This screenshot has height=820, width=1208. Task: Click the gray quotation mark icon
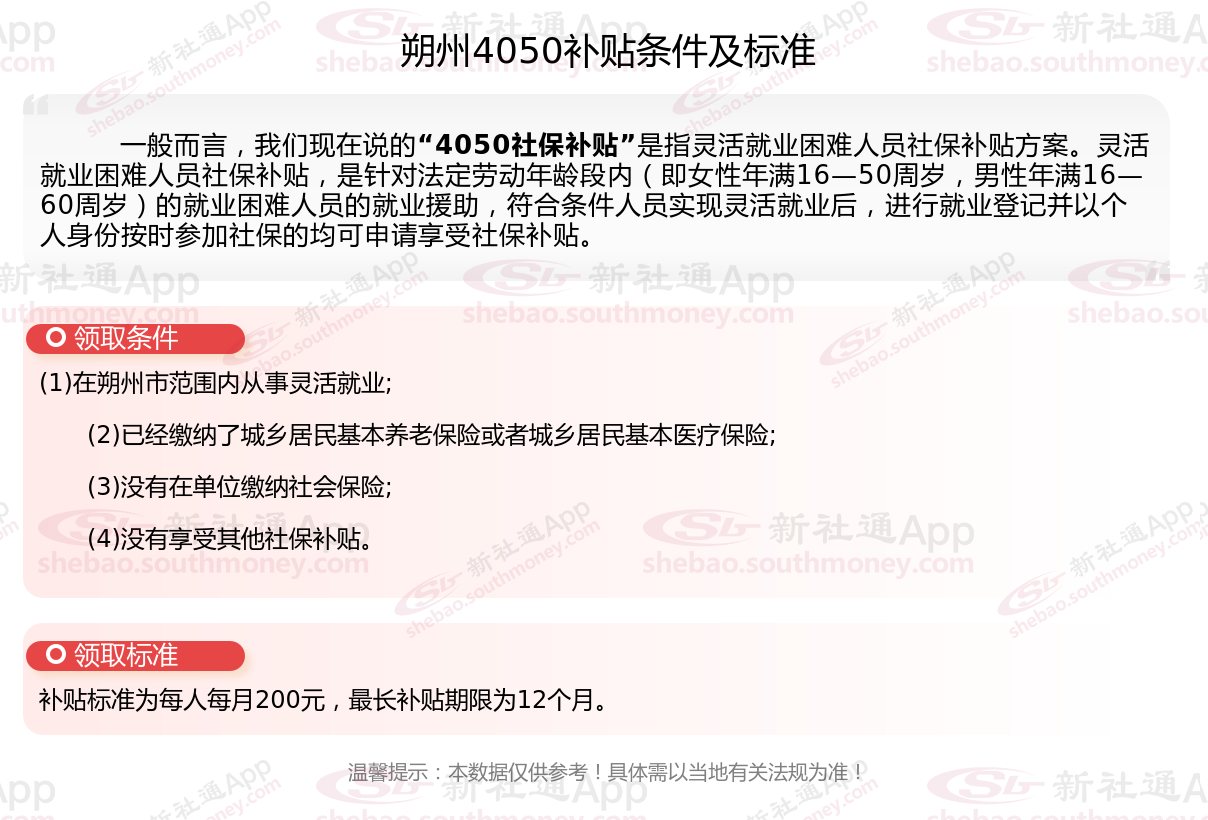point(36,106)
